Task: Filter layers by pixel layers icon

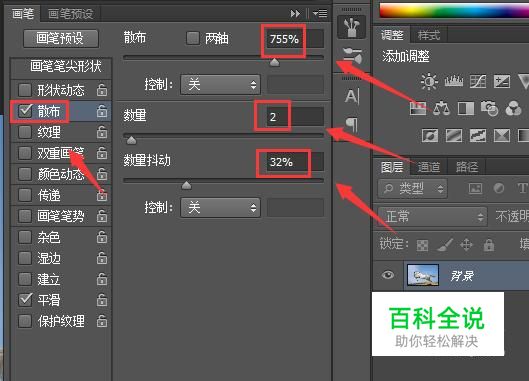Action: pyautogui.click(x=475, y=188)
